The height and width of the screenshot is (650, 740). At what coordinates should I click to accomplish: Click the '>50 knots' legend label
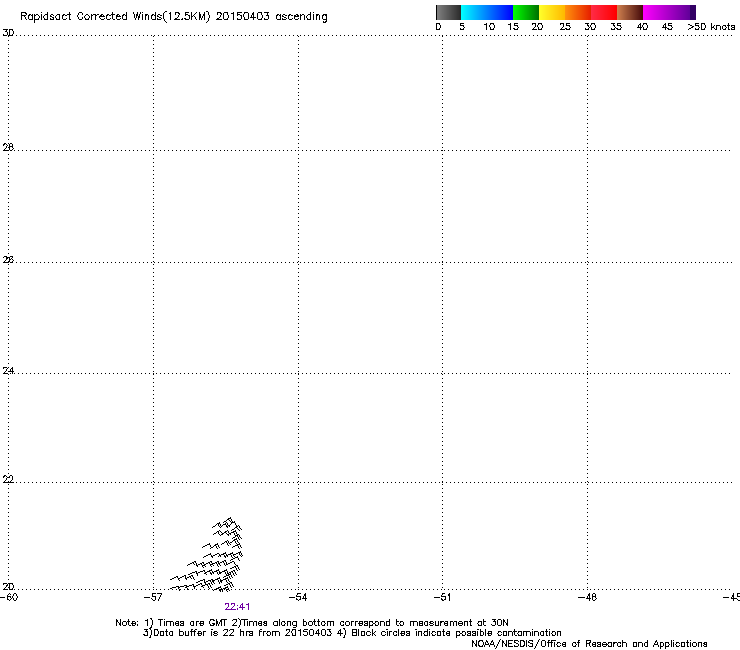click(711, 27)
